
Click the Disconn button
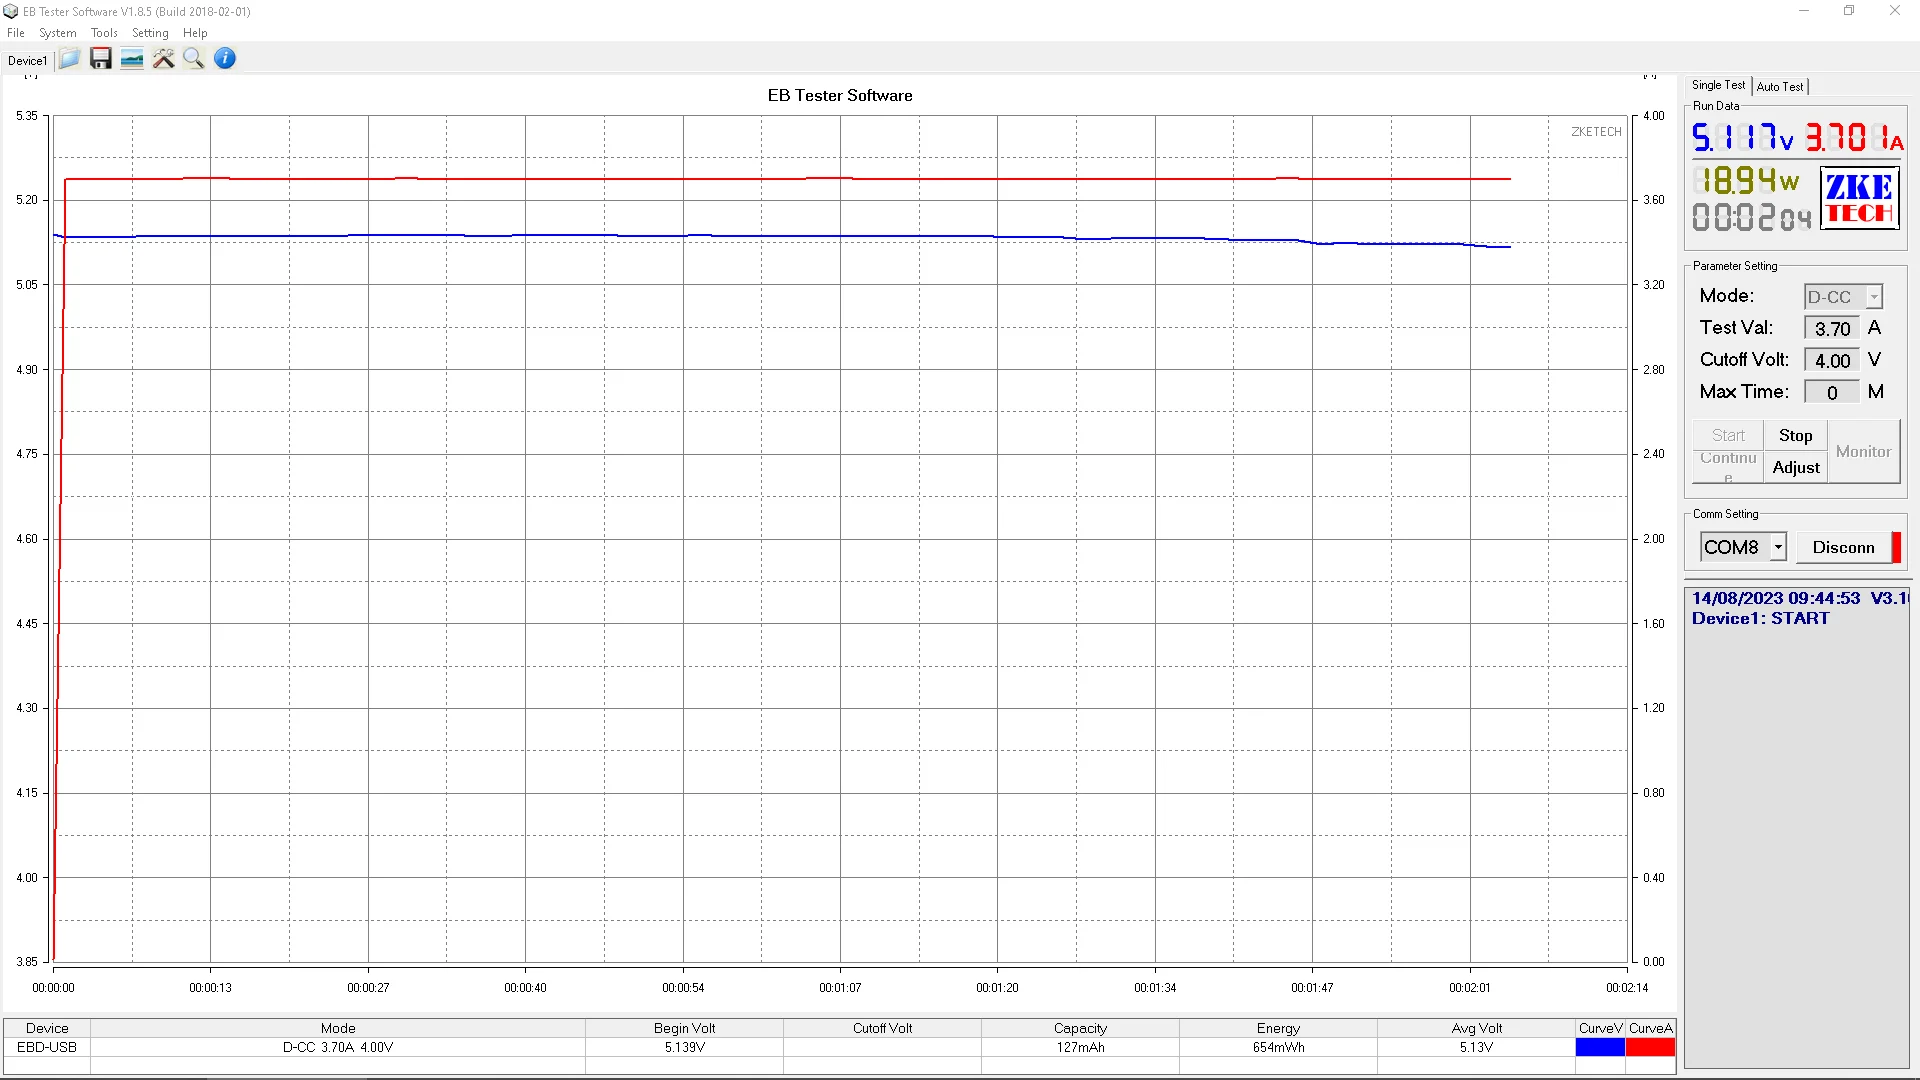[1843, 547]
